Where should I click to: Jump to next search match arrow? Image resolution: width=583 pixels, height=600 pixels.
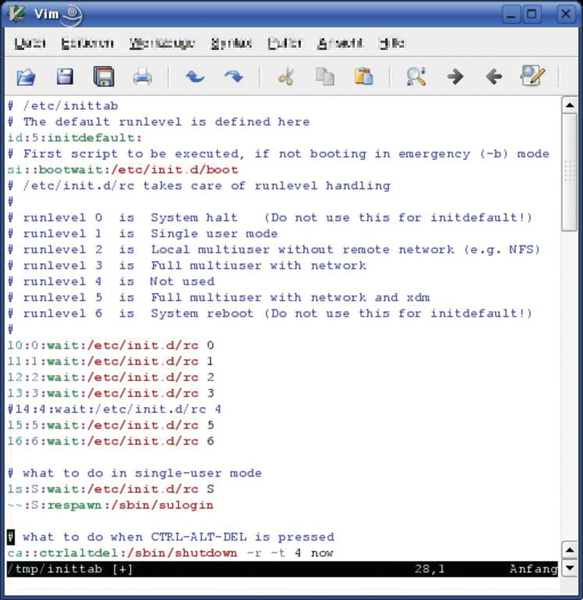pos(455,77)
